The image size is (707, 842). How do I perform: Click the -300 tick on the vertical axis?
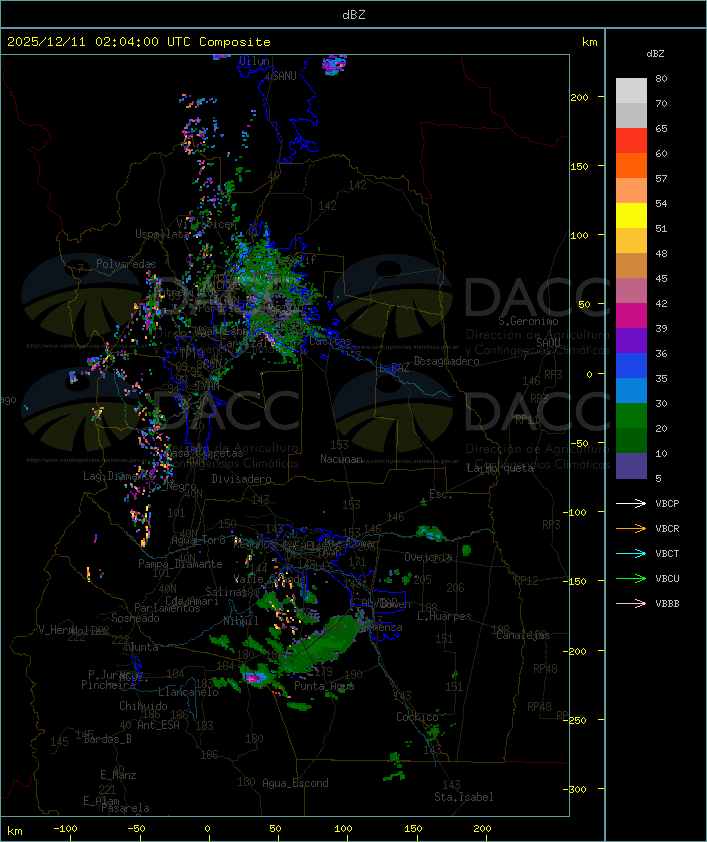click(577, 789)
